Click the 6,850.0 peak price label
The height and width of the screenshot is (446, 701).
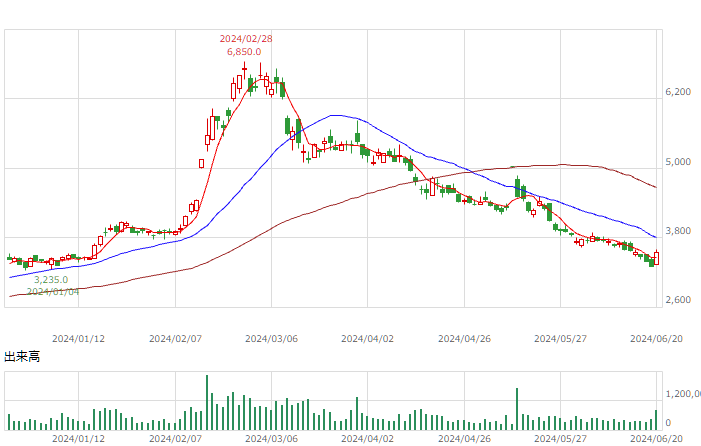[244, 52]
